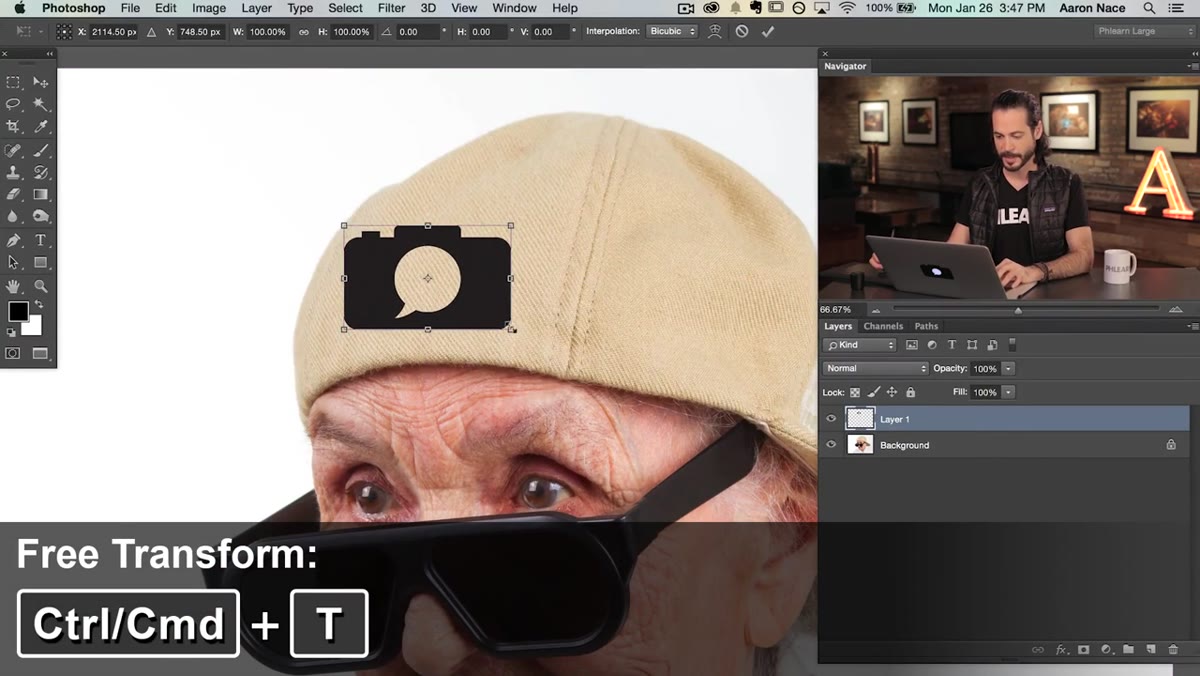Image resolution: width=1200 pixels, height=676 pixels.
Task: Toggle pixel layer filter
Action: [x=912, y=345]
